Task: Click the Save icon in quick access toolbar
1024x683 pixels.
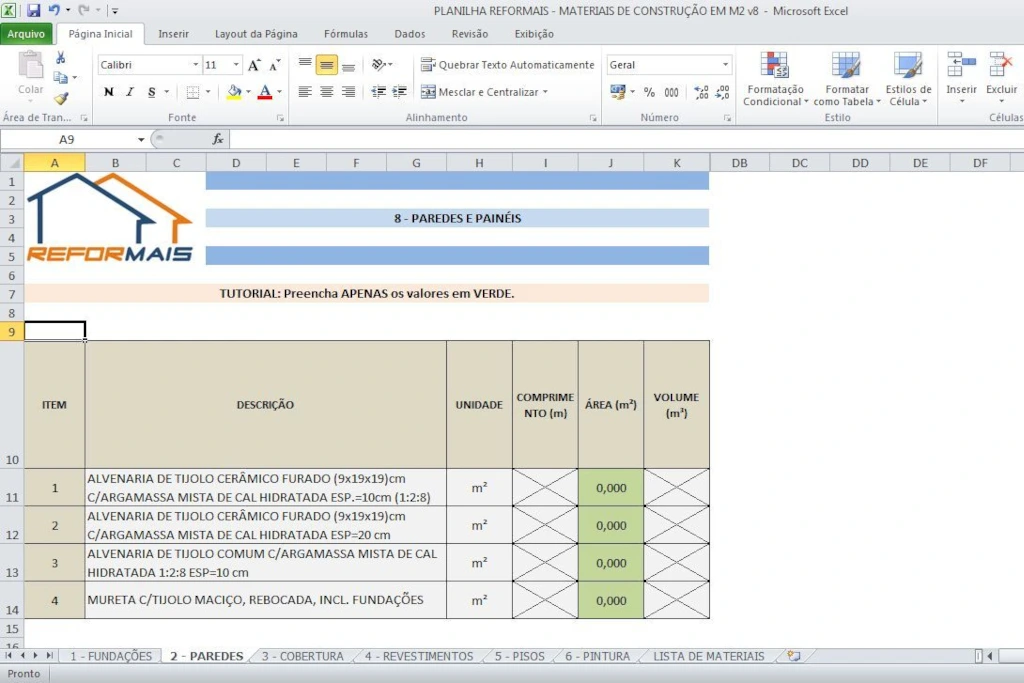Action: tap(33, 10)
